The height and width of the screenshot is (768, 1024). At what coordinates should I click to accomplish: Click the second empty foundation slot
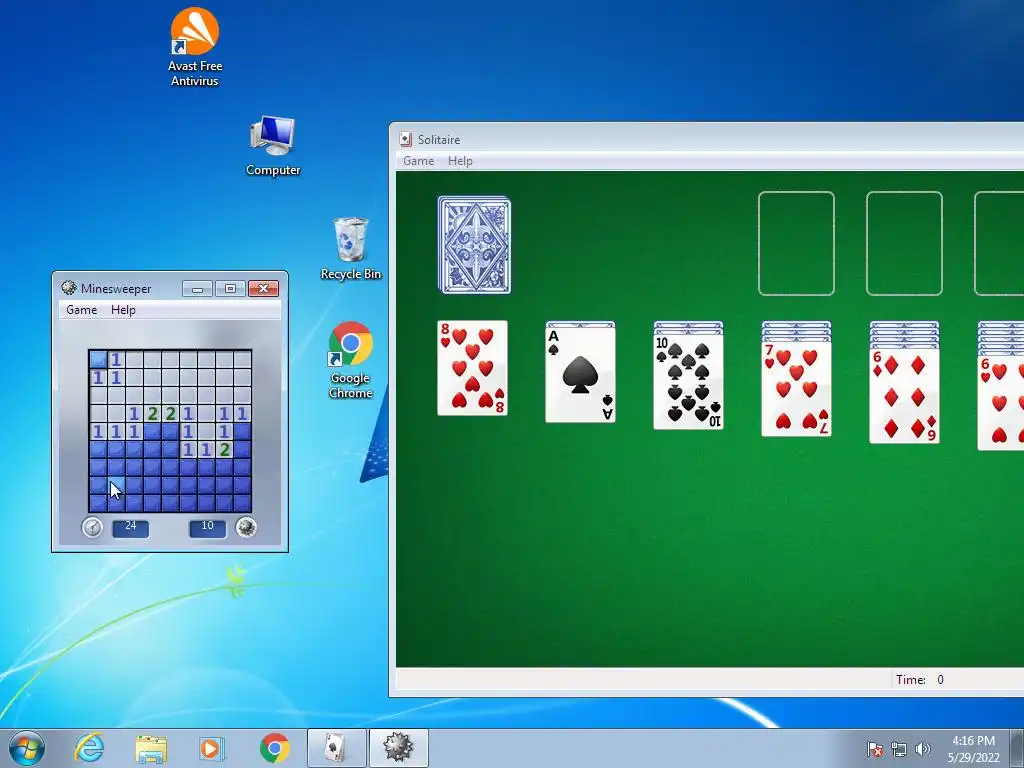tap(904, 244)
